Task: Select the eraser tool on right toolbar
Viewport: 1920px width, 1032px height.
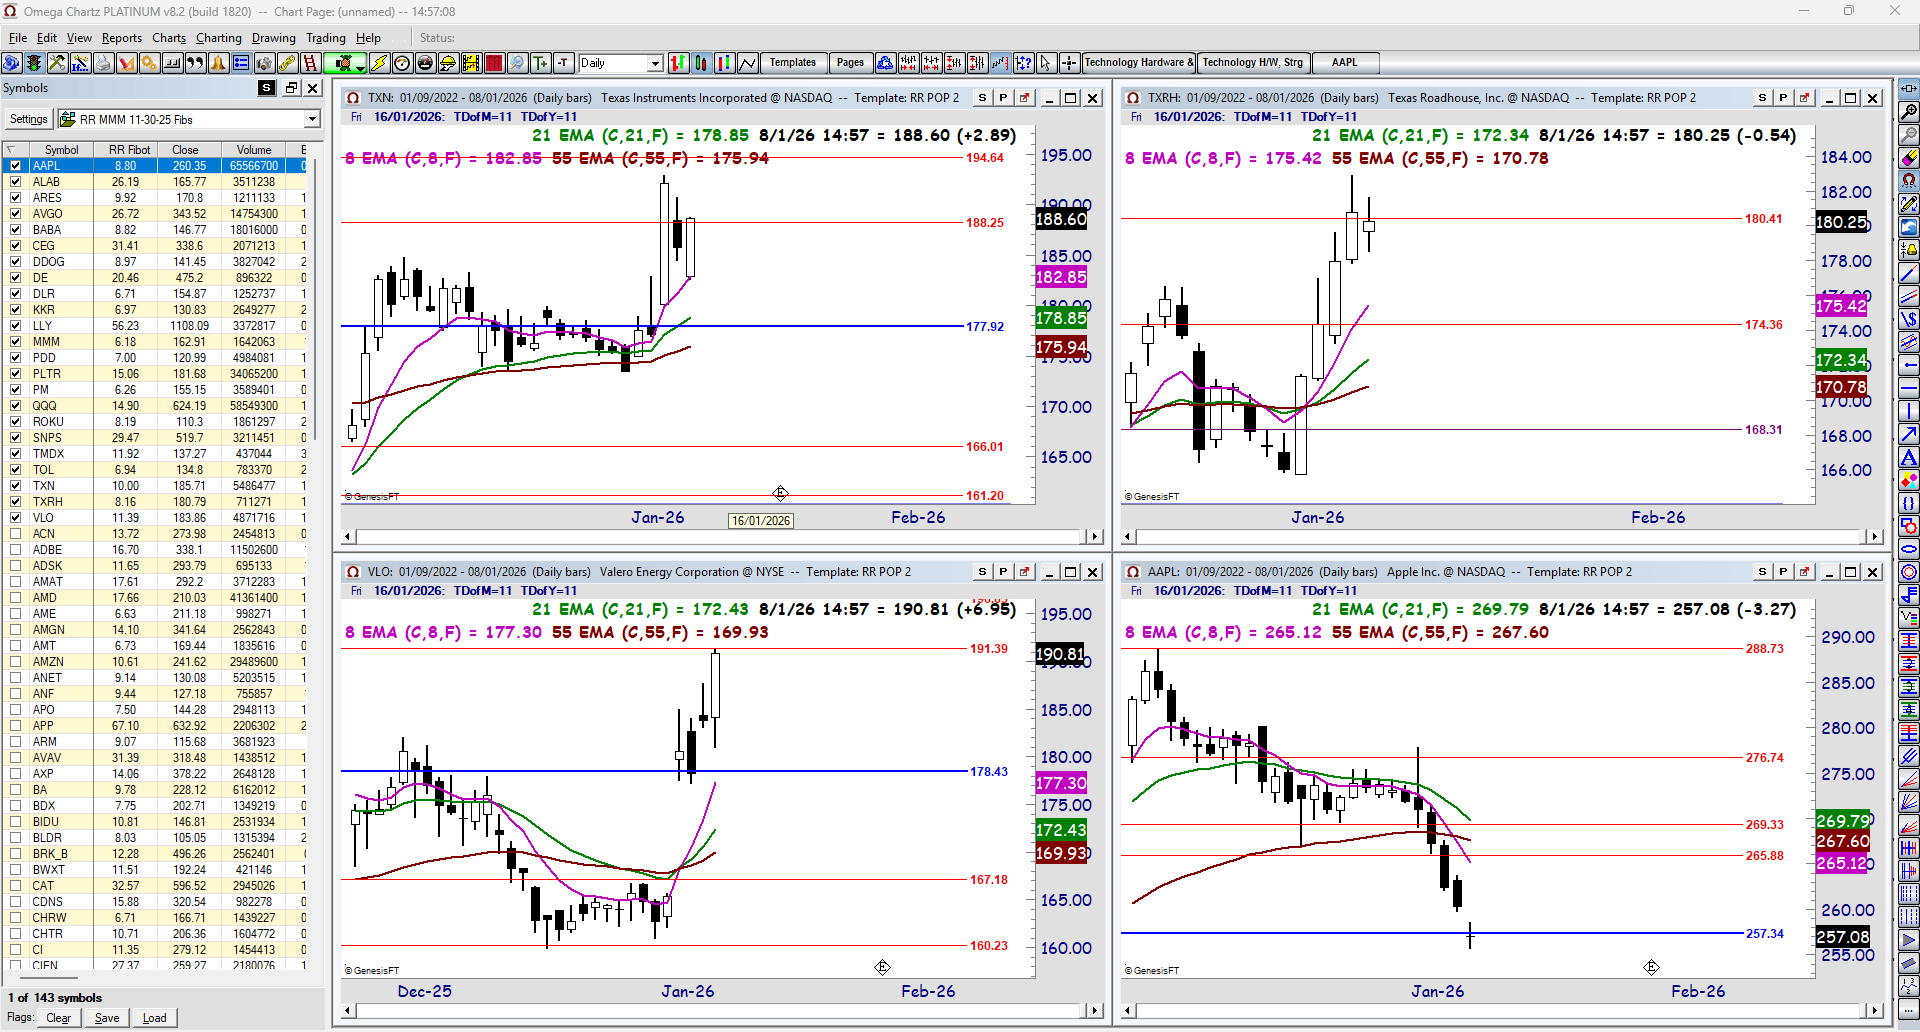Action: (x=1909, y=158)
